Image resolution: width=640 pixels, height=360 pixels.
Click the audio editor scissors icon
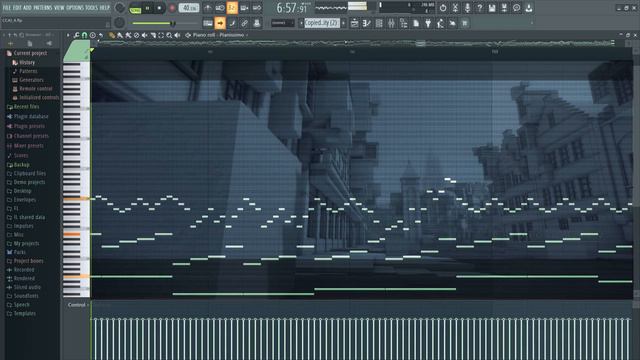coord(455,8)
